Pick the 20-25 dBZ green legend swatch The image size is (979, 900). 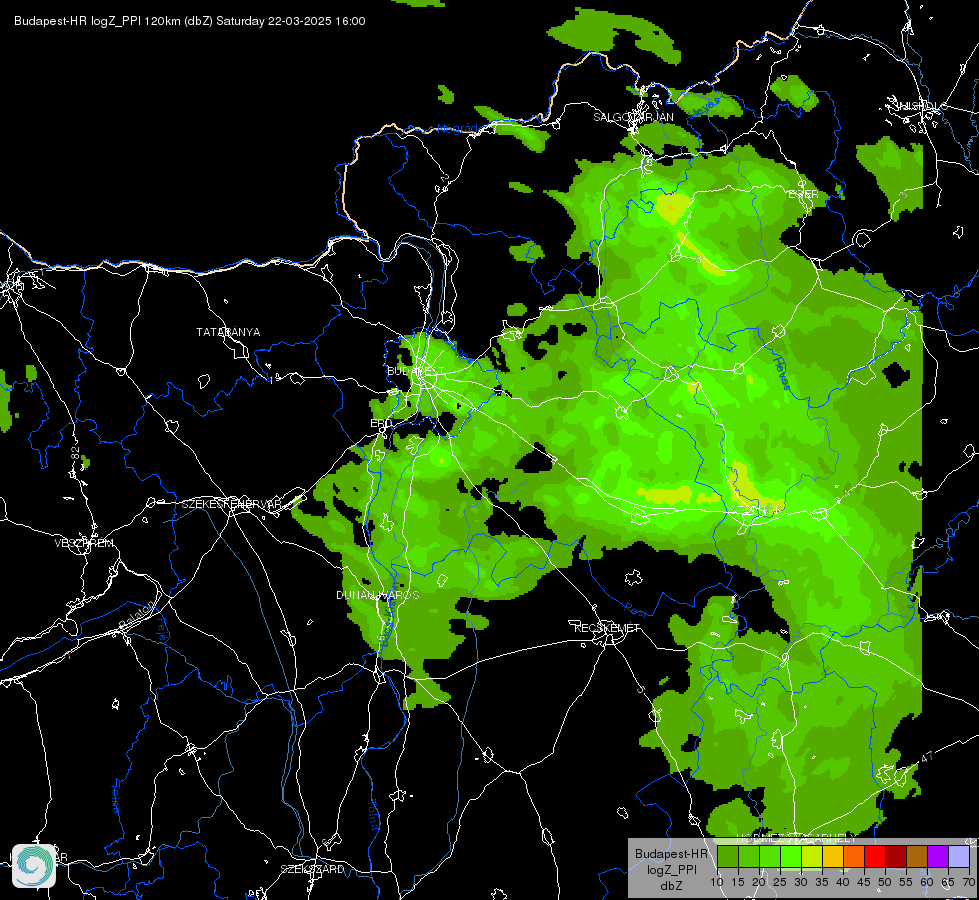click(770, 857)
